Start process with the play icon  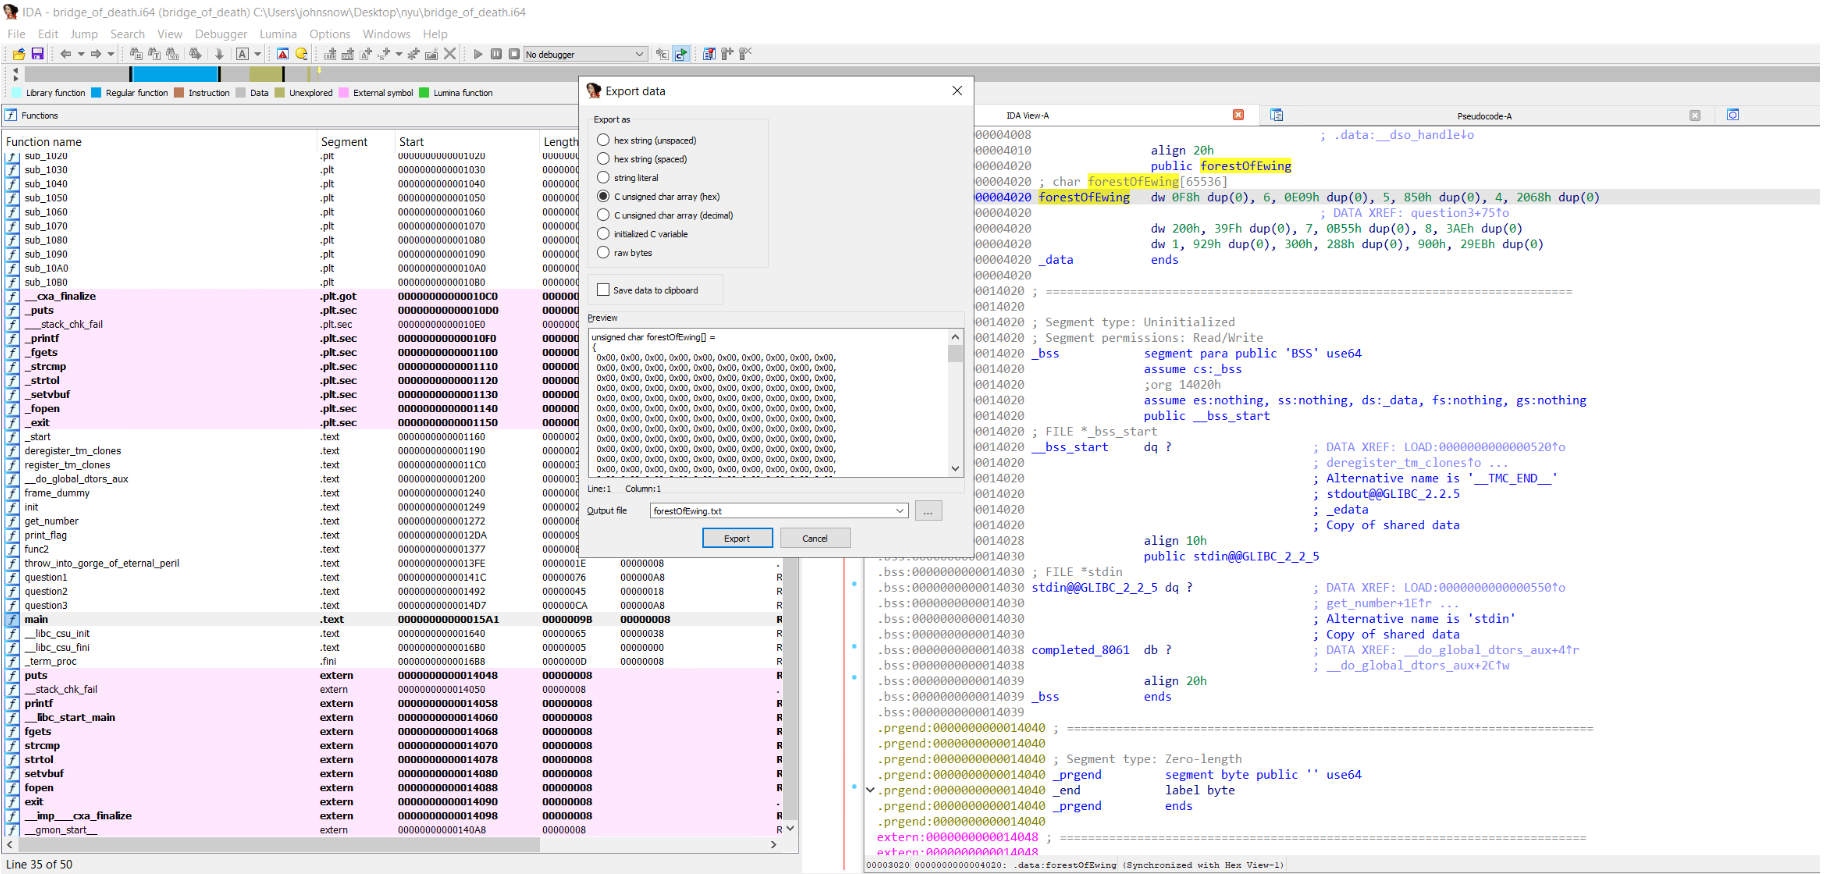click(478, 54)
